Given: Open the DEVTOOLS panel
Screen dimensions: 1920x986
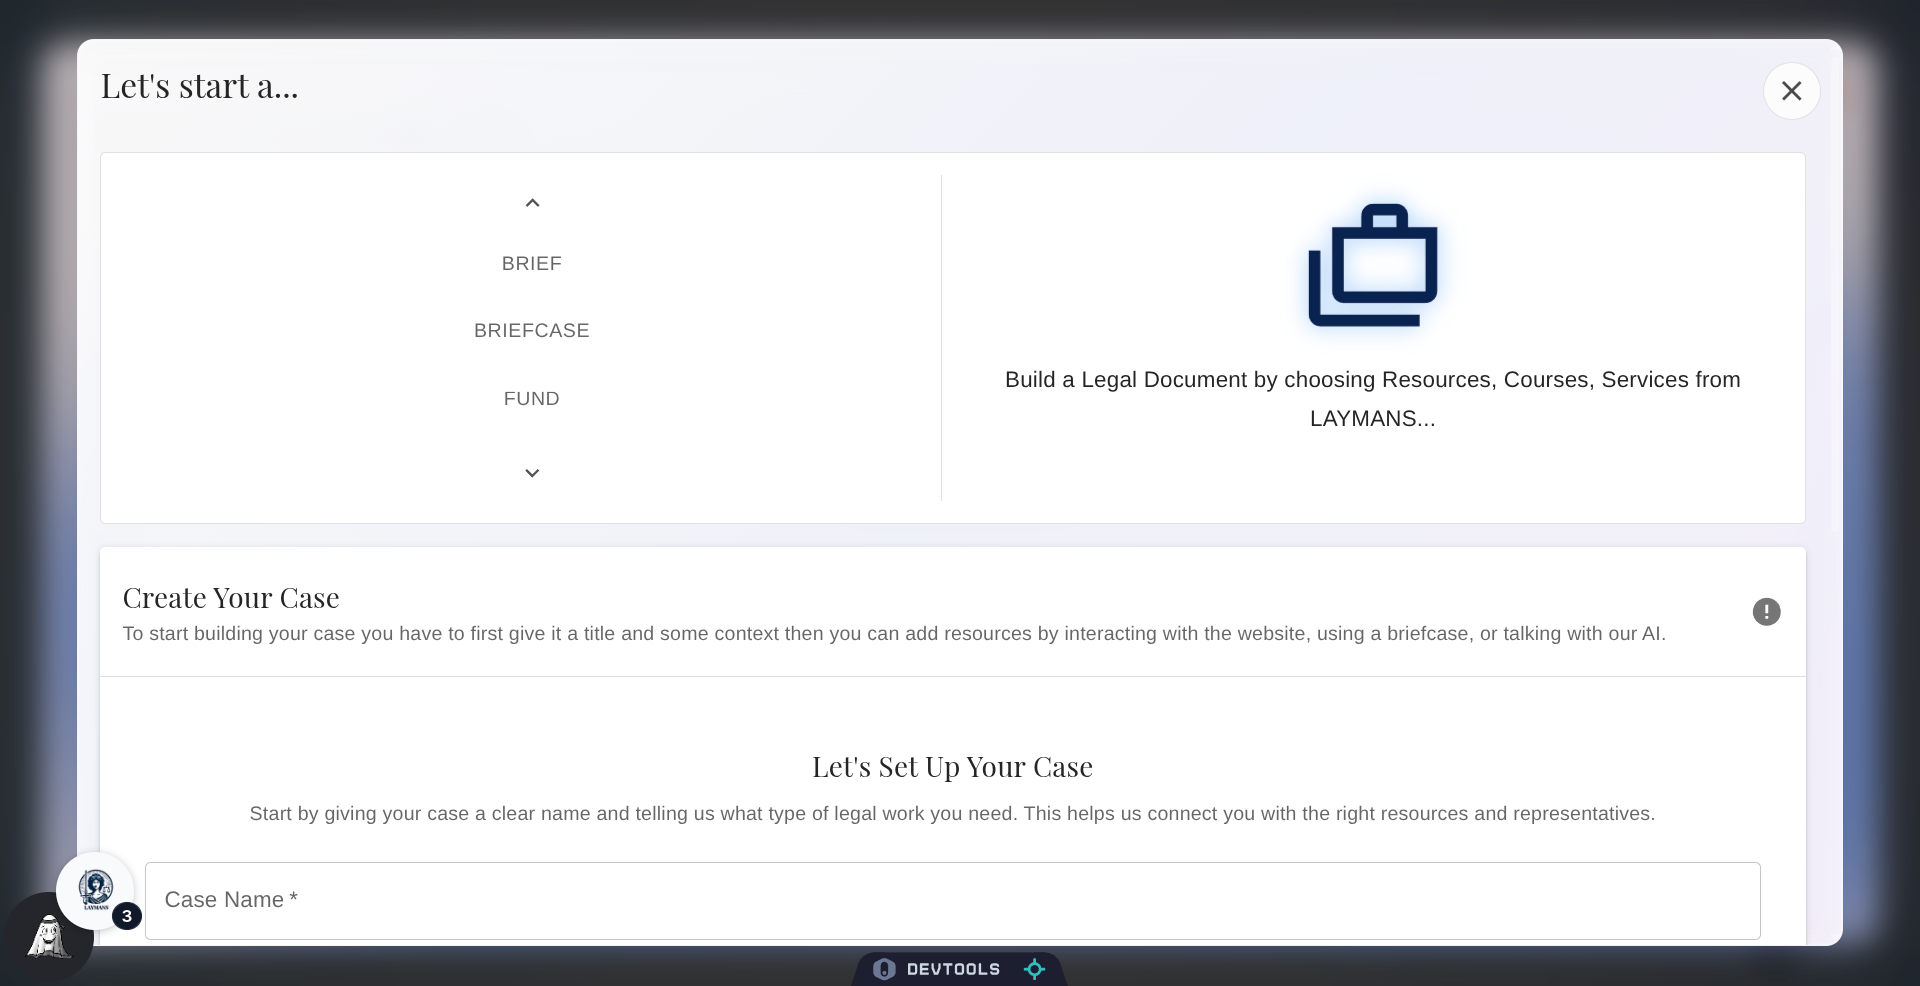Looking at the screenshot, I should [x=953, y=968].
